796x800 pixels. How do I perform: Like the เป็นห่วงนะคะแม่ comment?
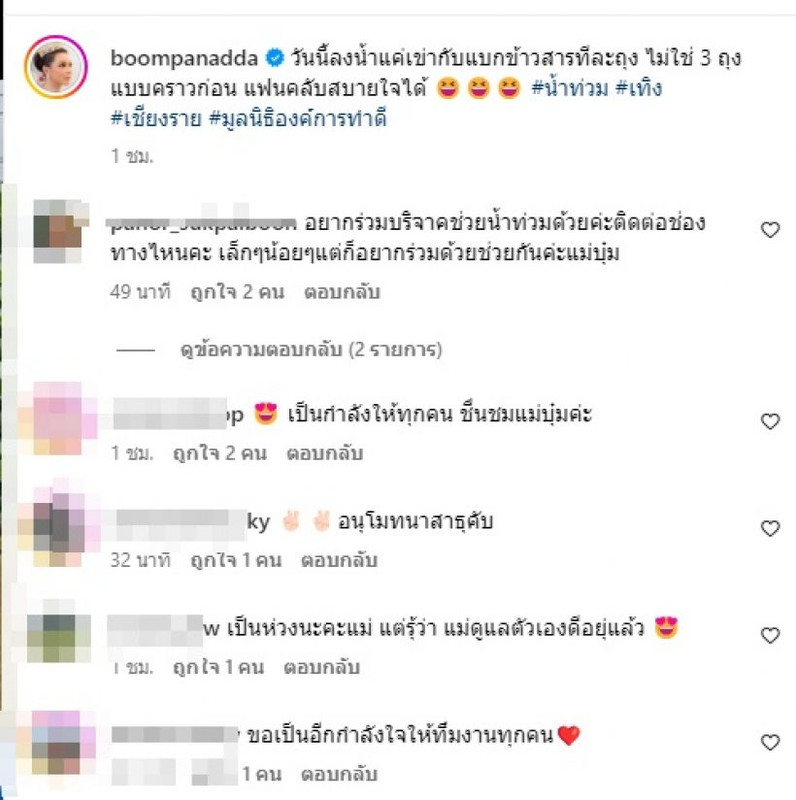point(770,635)
